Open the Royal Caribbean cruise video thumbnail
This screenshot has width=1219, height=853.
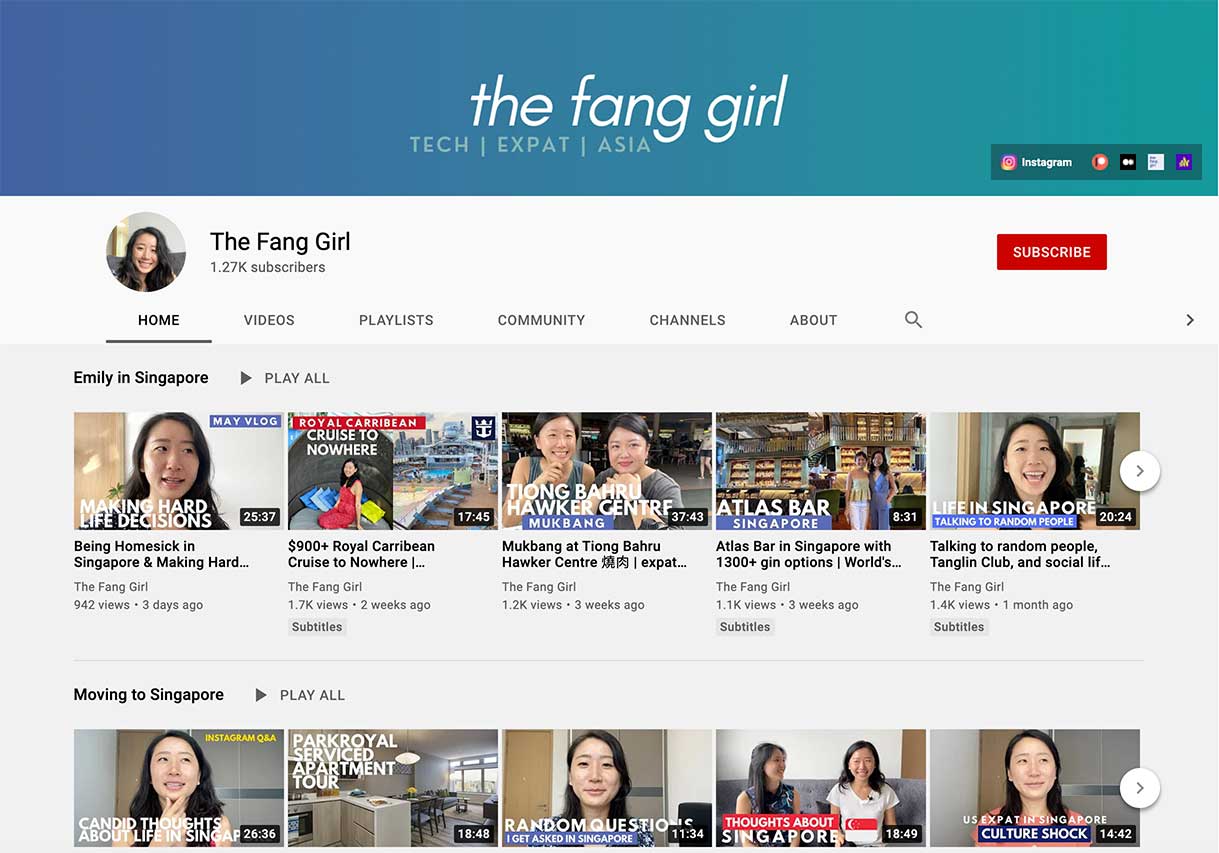392,471
